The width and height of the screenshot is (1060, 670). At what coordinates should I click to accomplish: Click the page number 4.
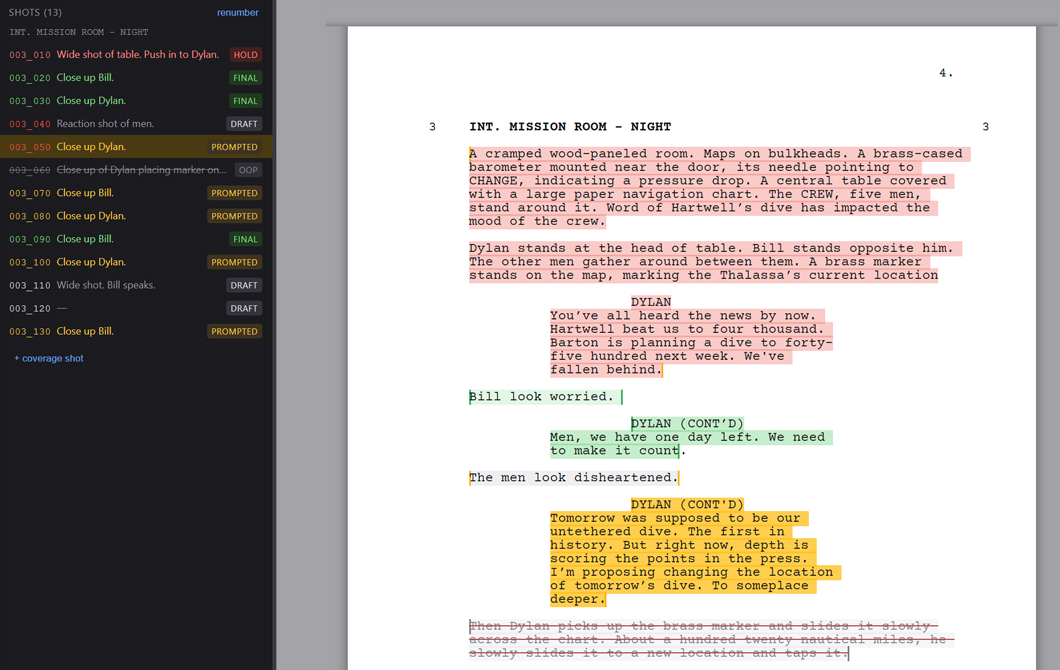946,73
